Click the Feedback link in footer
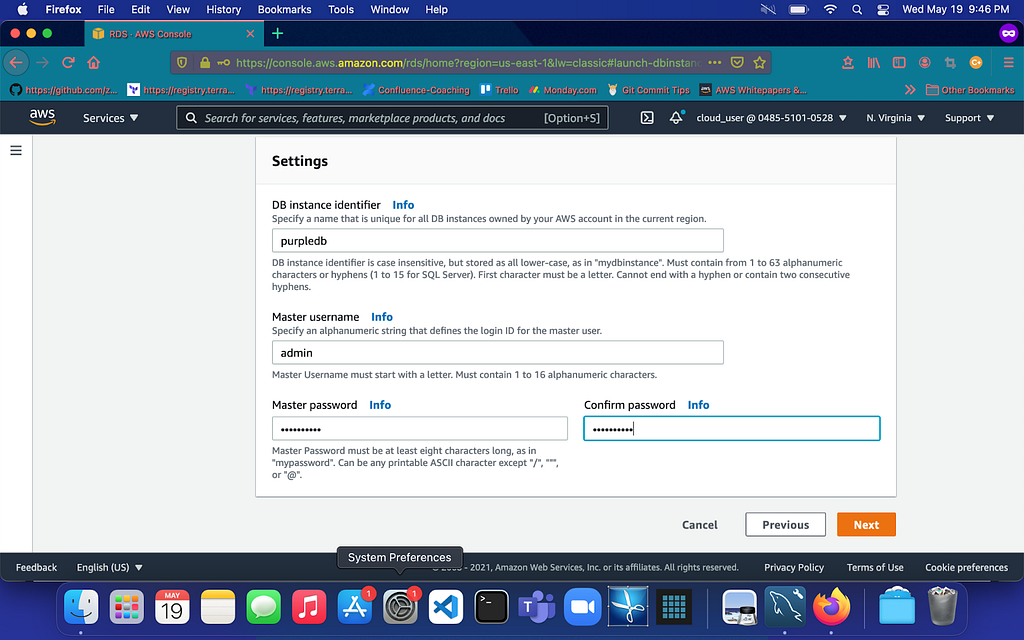This screenshot has height=640, width=1024. click(x=37, y=568)
